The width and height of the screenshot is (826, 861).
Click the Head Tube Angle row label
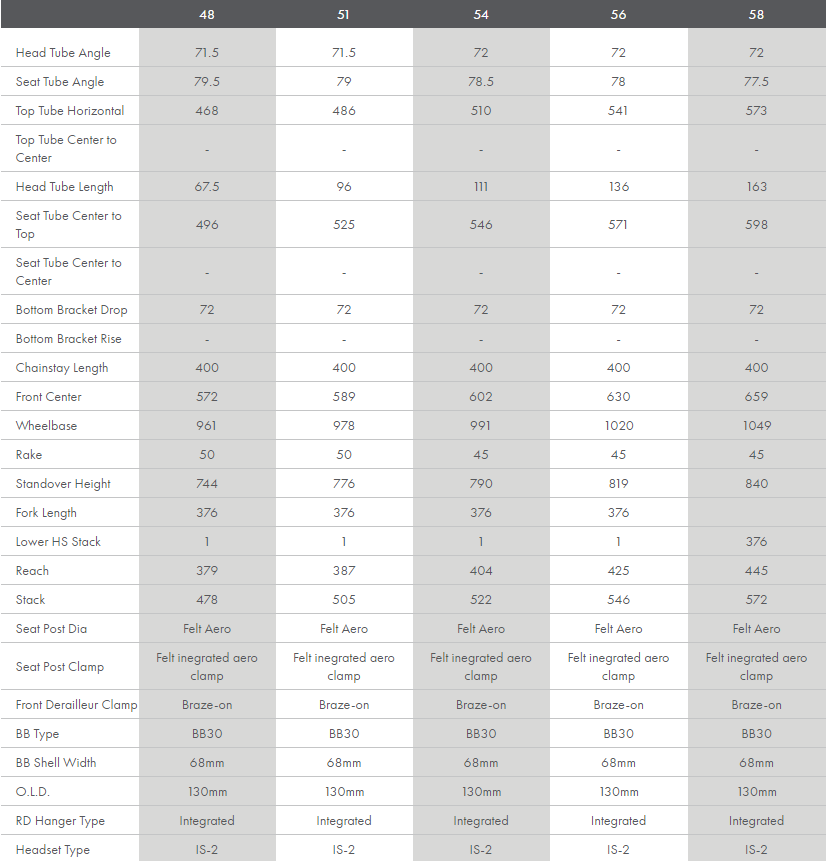(x=63, y=53)
